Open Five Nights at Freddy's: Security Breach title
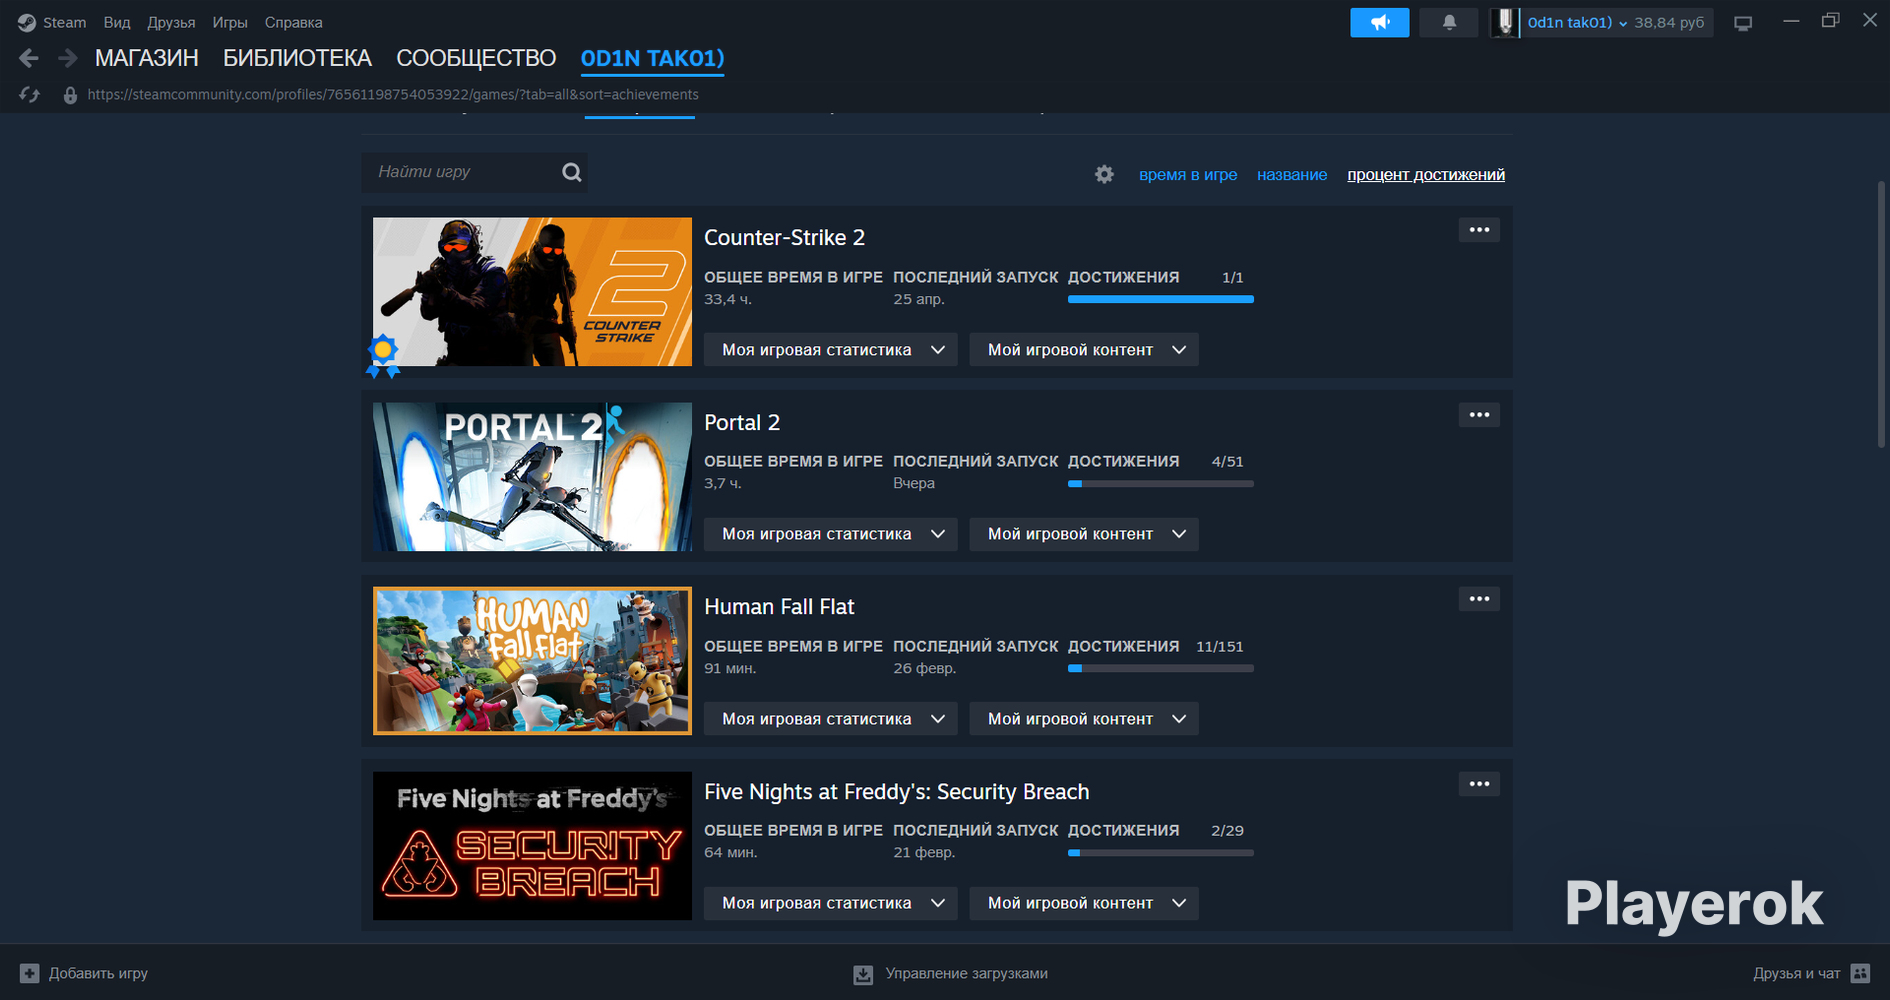1890x1000 pixels. point(896,792)
